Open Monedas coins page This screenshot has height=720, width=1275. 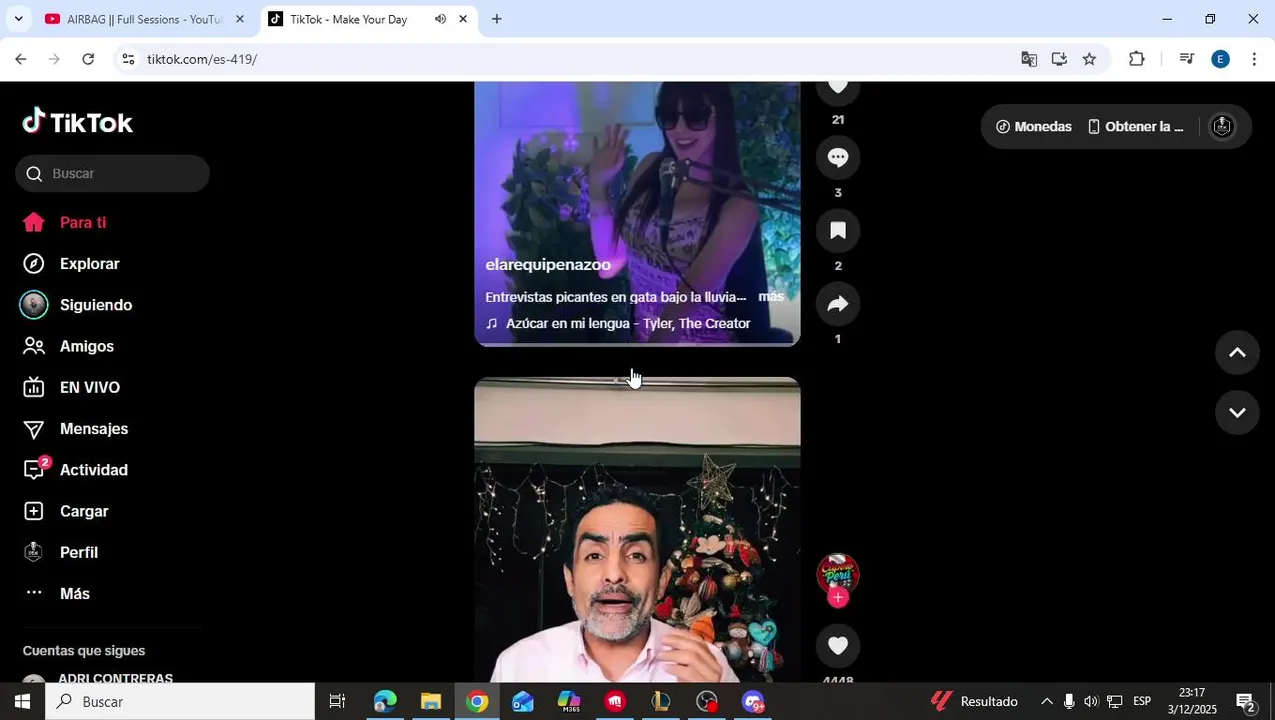[1034, 127]
